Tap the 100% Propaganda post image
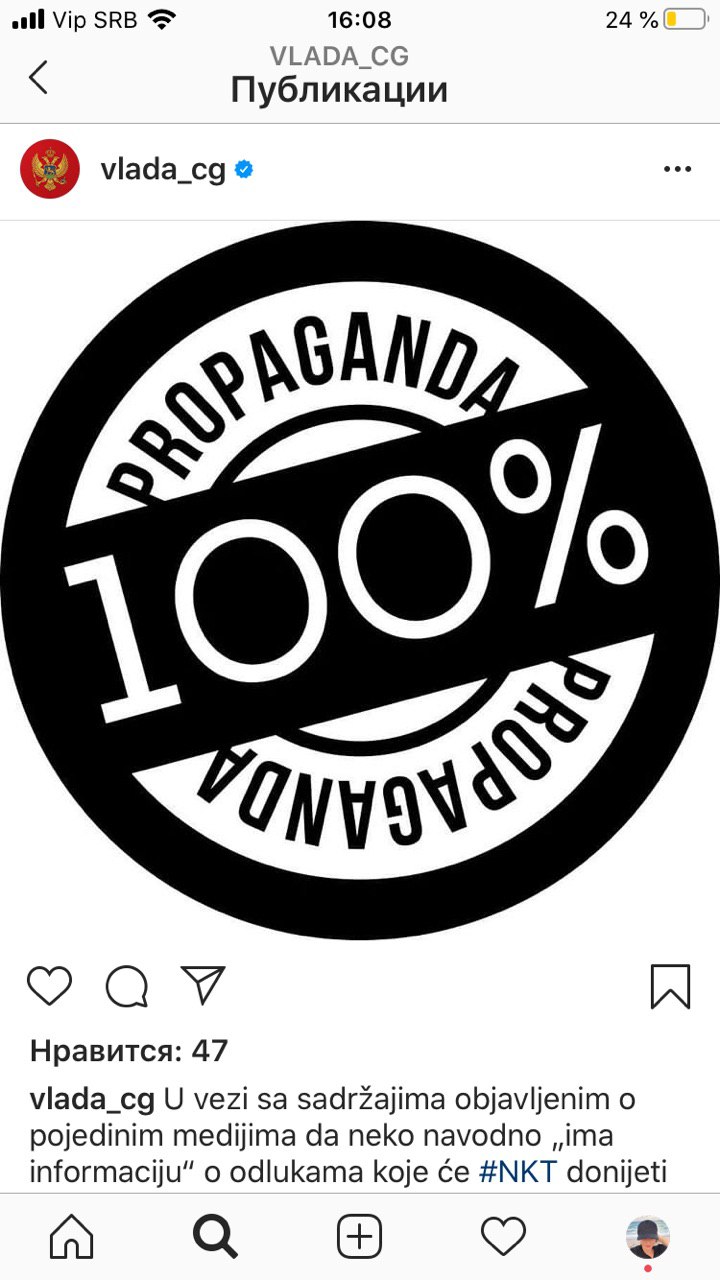720x1280 pixels. point(360,580)
